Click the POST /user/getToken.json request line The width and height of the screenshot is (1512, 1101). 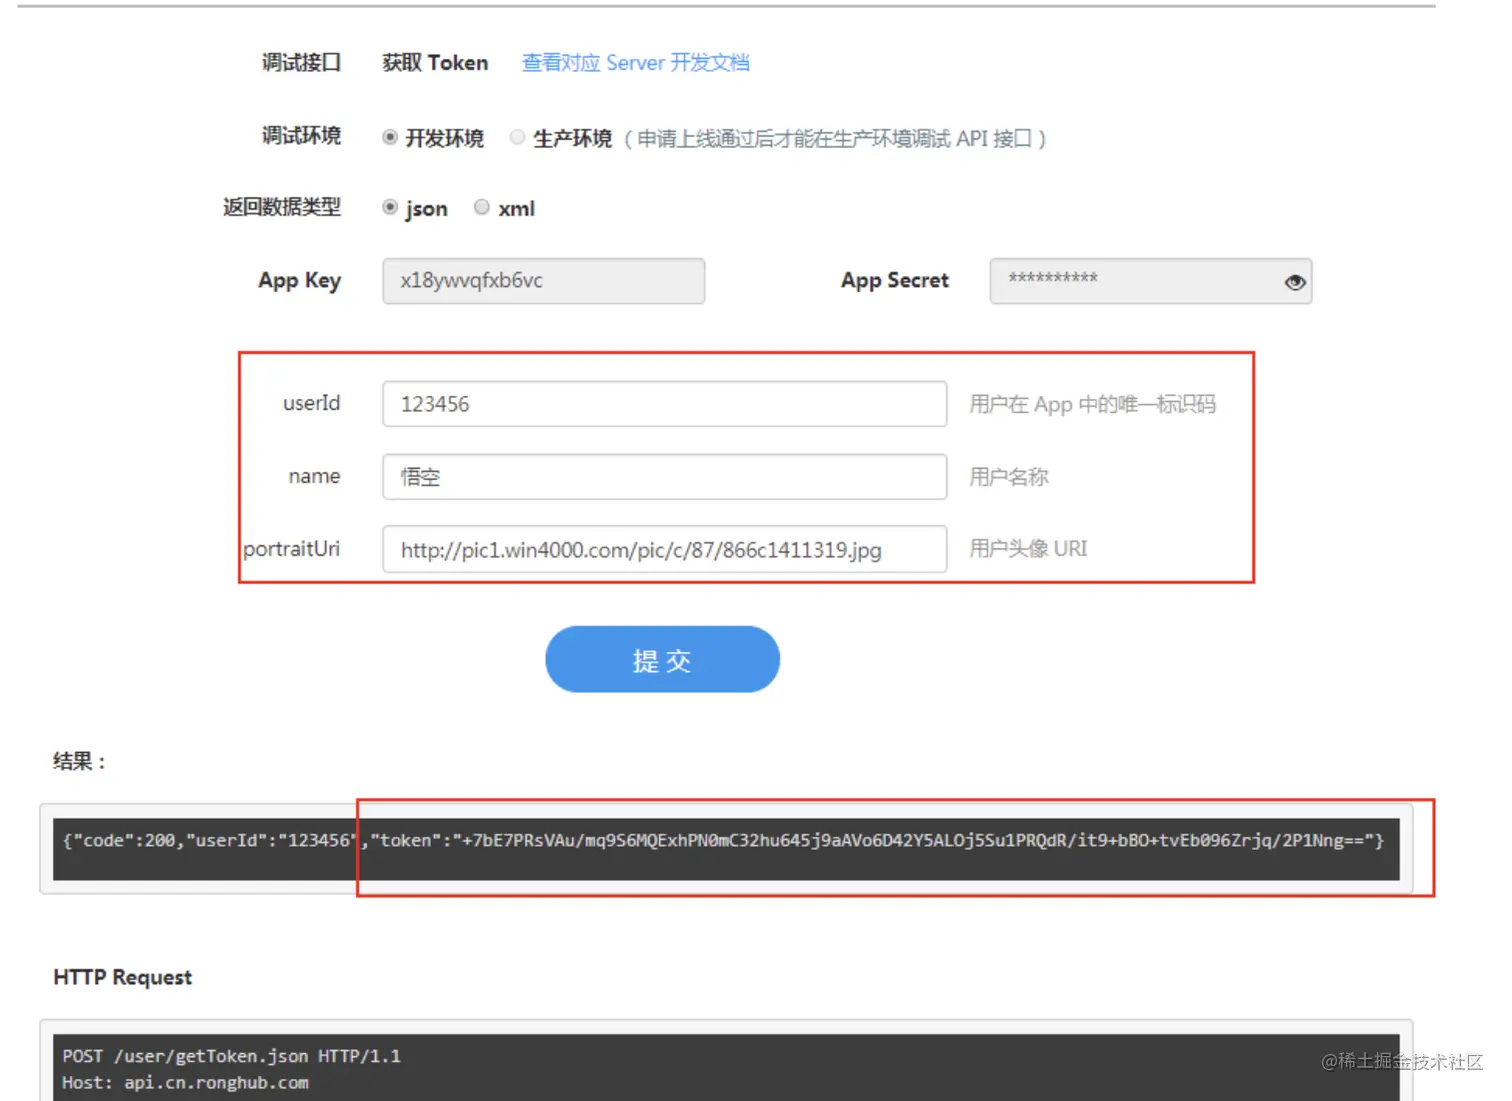[x=231, y=1056]
